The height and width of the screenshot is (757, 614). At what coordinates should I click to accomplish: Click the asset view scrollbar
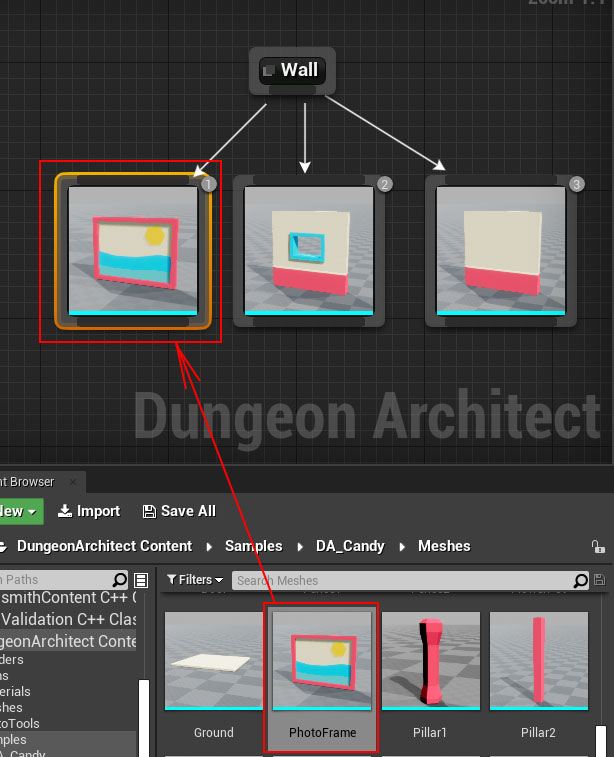(x=600, y=741)
